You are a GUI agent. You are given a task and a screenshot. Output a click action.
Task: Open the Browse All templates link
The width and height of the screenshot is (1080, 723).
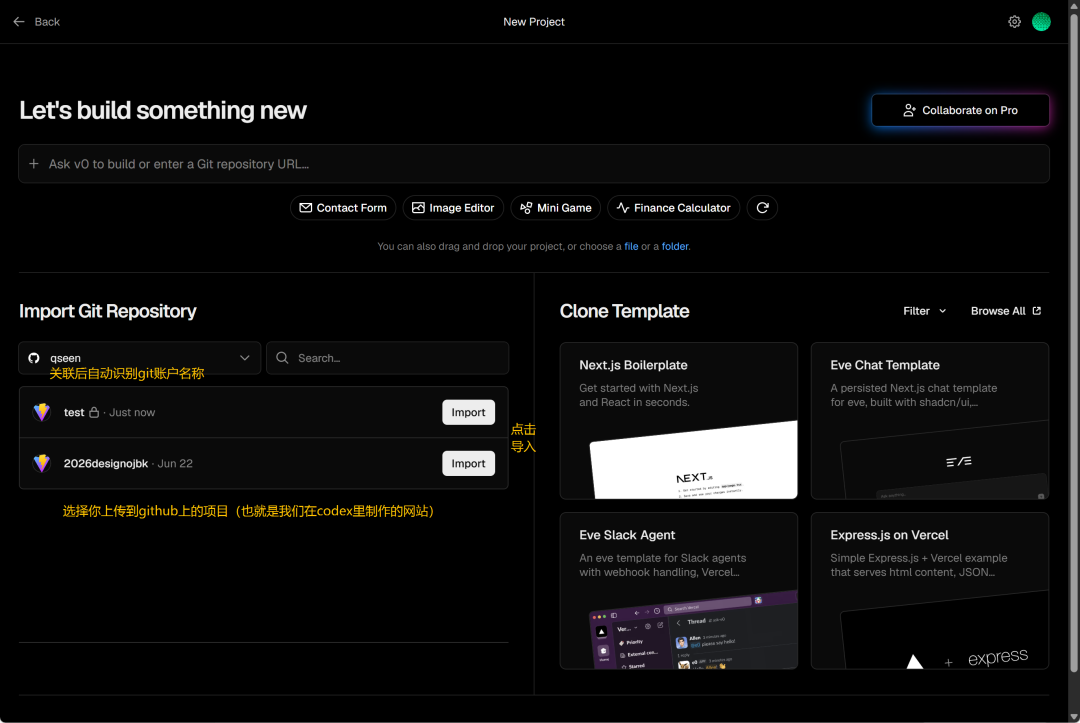1006,311
